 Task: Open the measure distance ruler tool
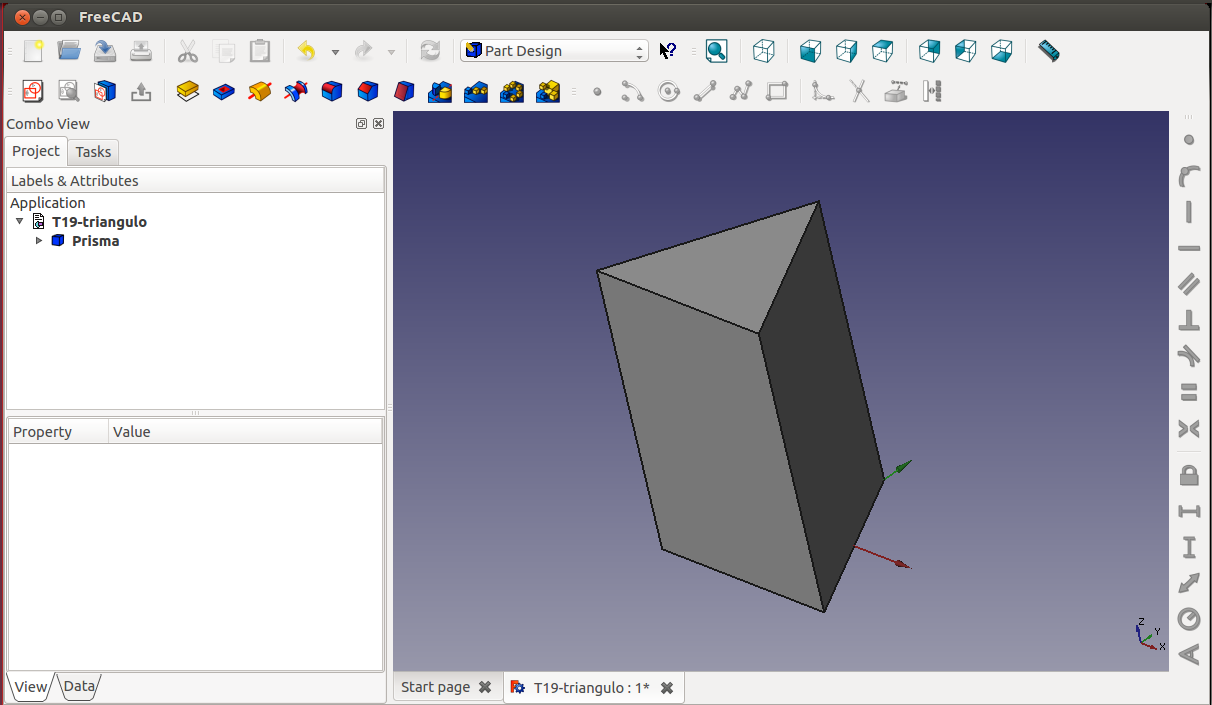[1048, 51]
